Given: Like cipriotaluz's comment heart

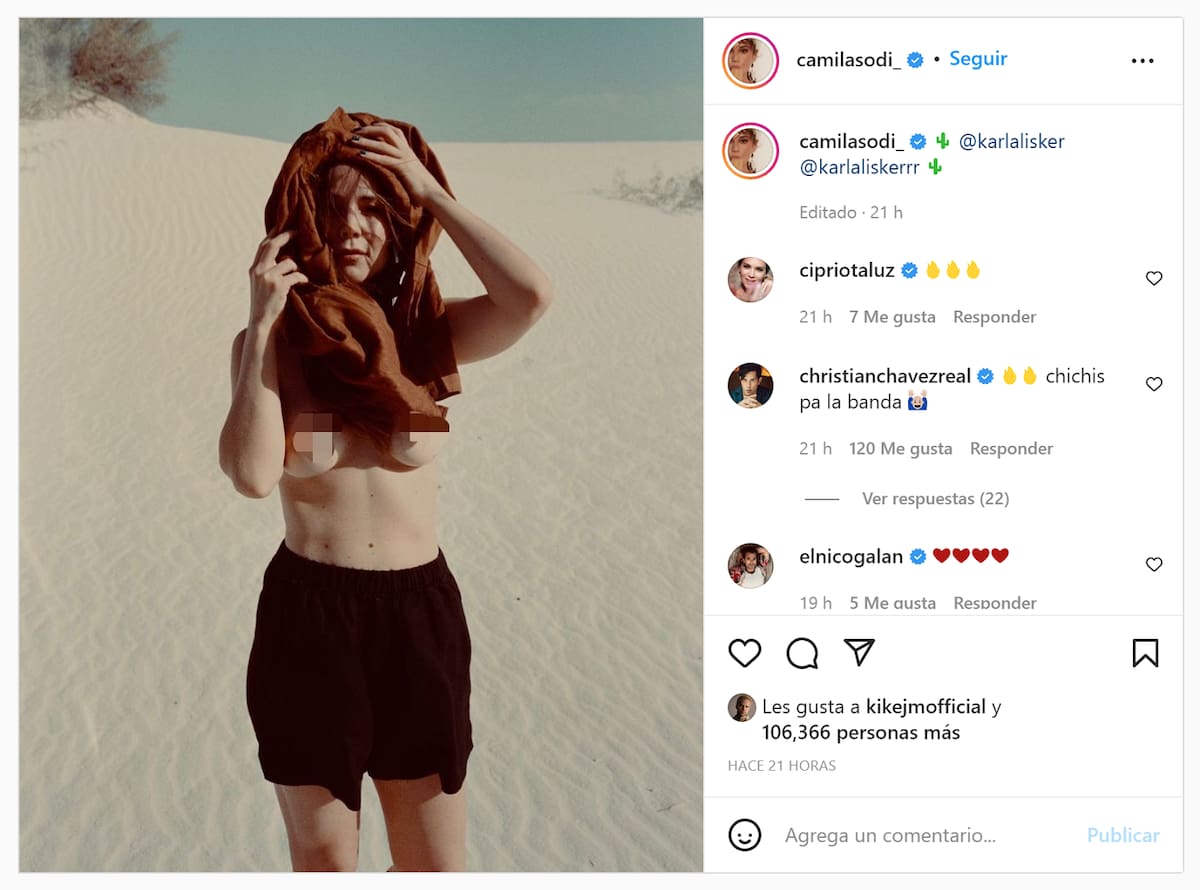Looking at the screenshot, I should (x=1154, y=278).
